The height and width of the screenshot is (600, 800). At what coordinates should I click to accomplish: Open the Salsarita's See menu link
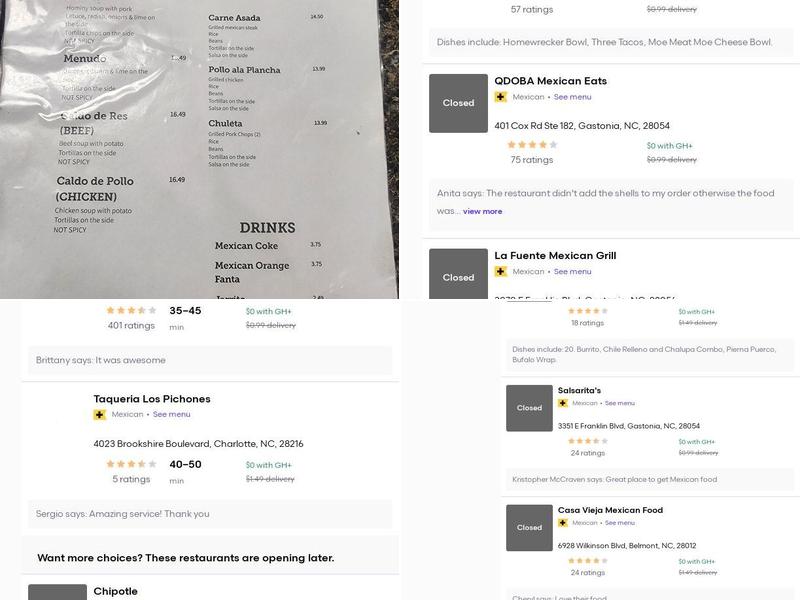[x=619, y=404]
